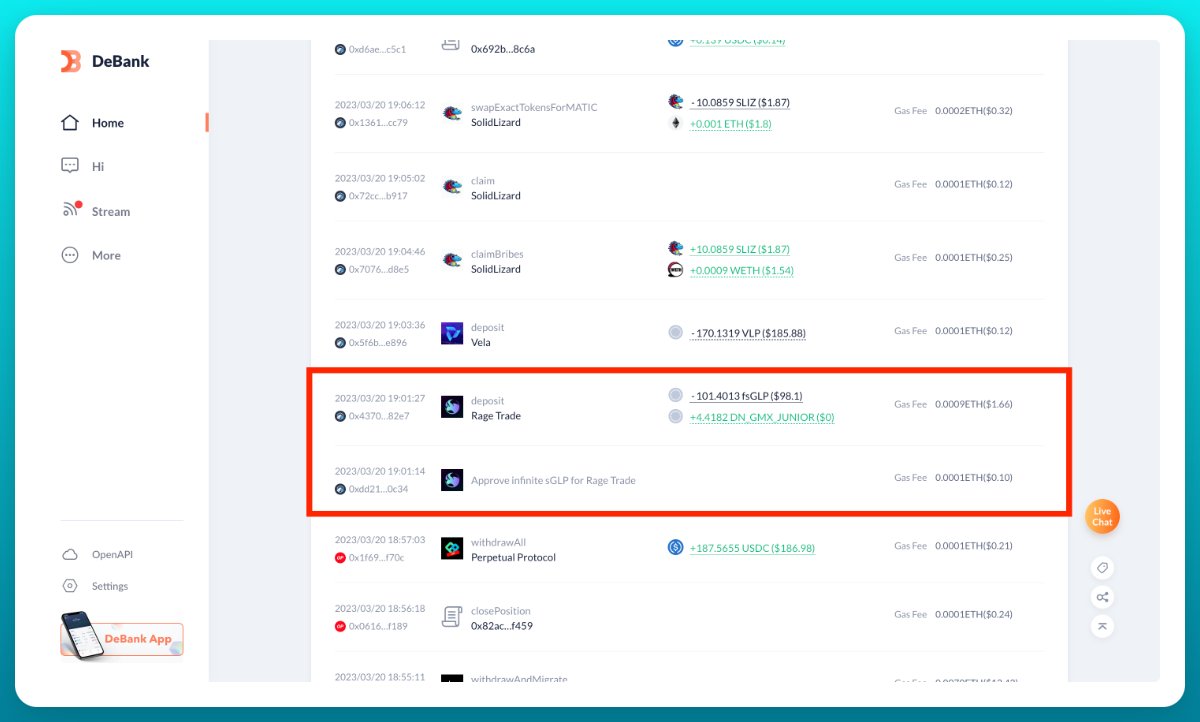
Task: Click SolidLizard icon in claimBribes row
Action: click(452, 260)
